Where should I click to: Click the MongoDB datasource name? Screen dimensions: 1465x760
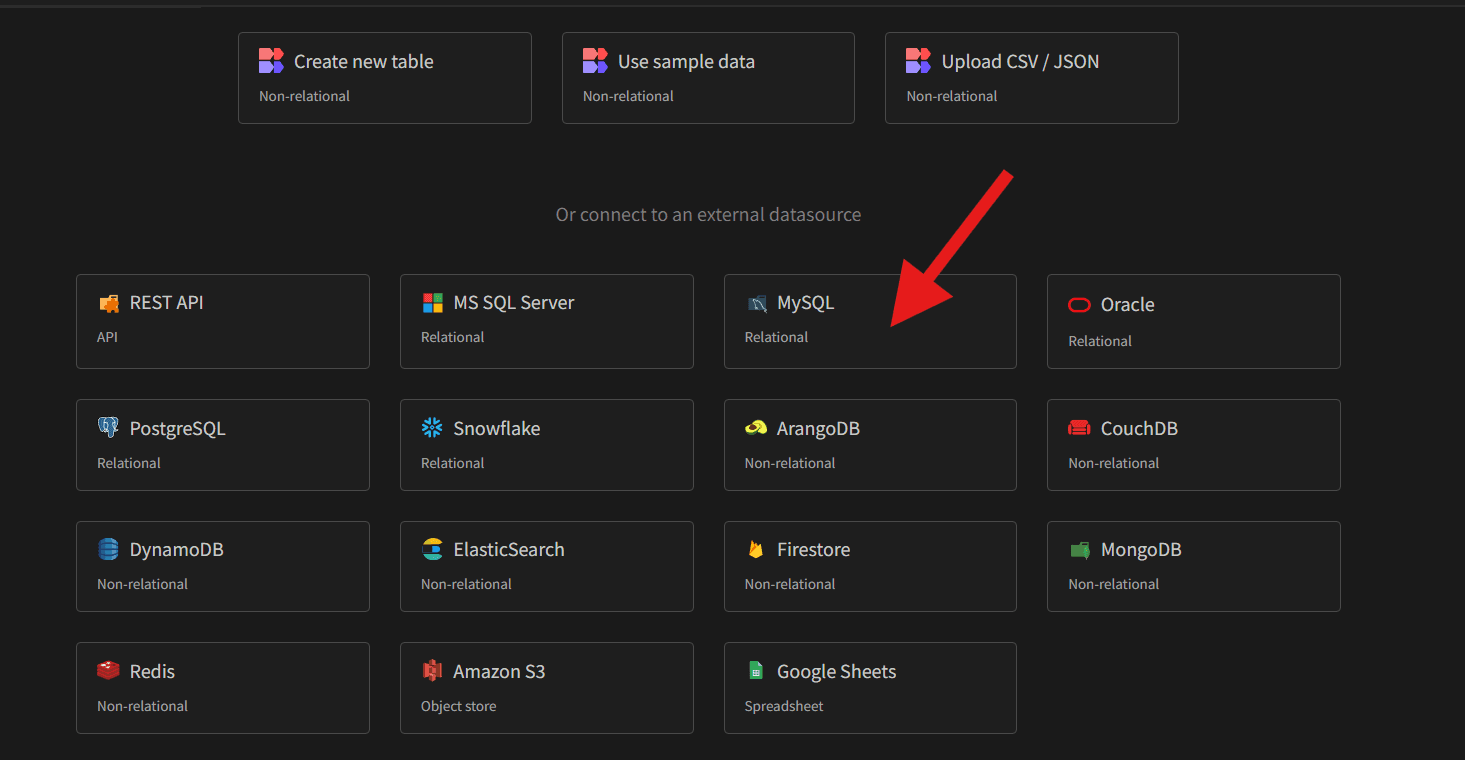pyautogui.click(x=1141, y=550)
